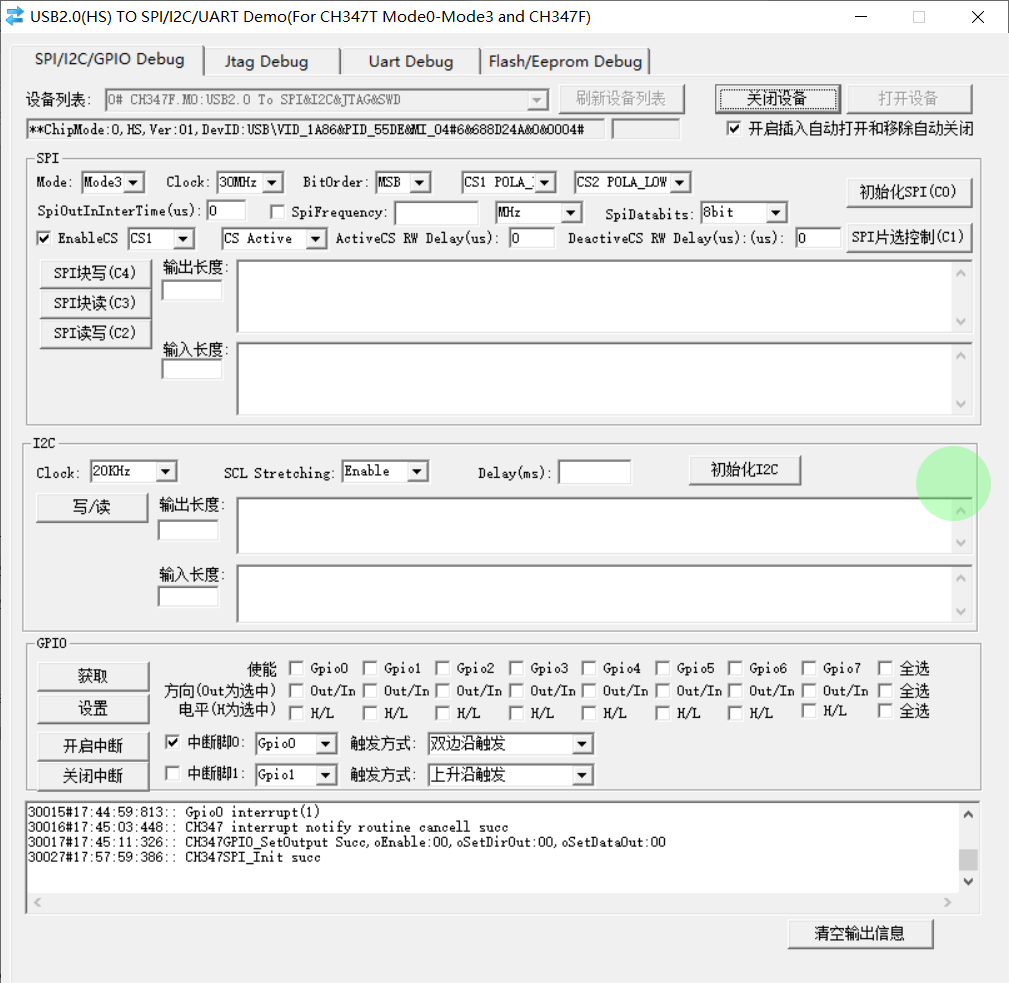Image resolution: width=1009 pixels, height=983 pixels.
Task: Click the SpiFrequency value field
Action: [436, 212]
